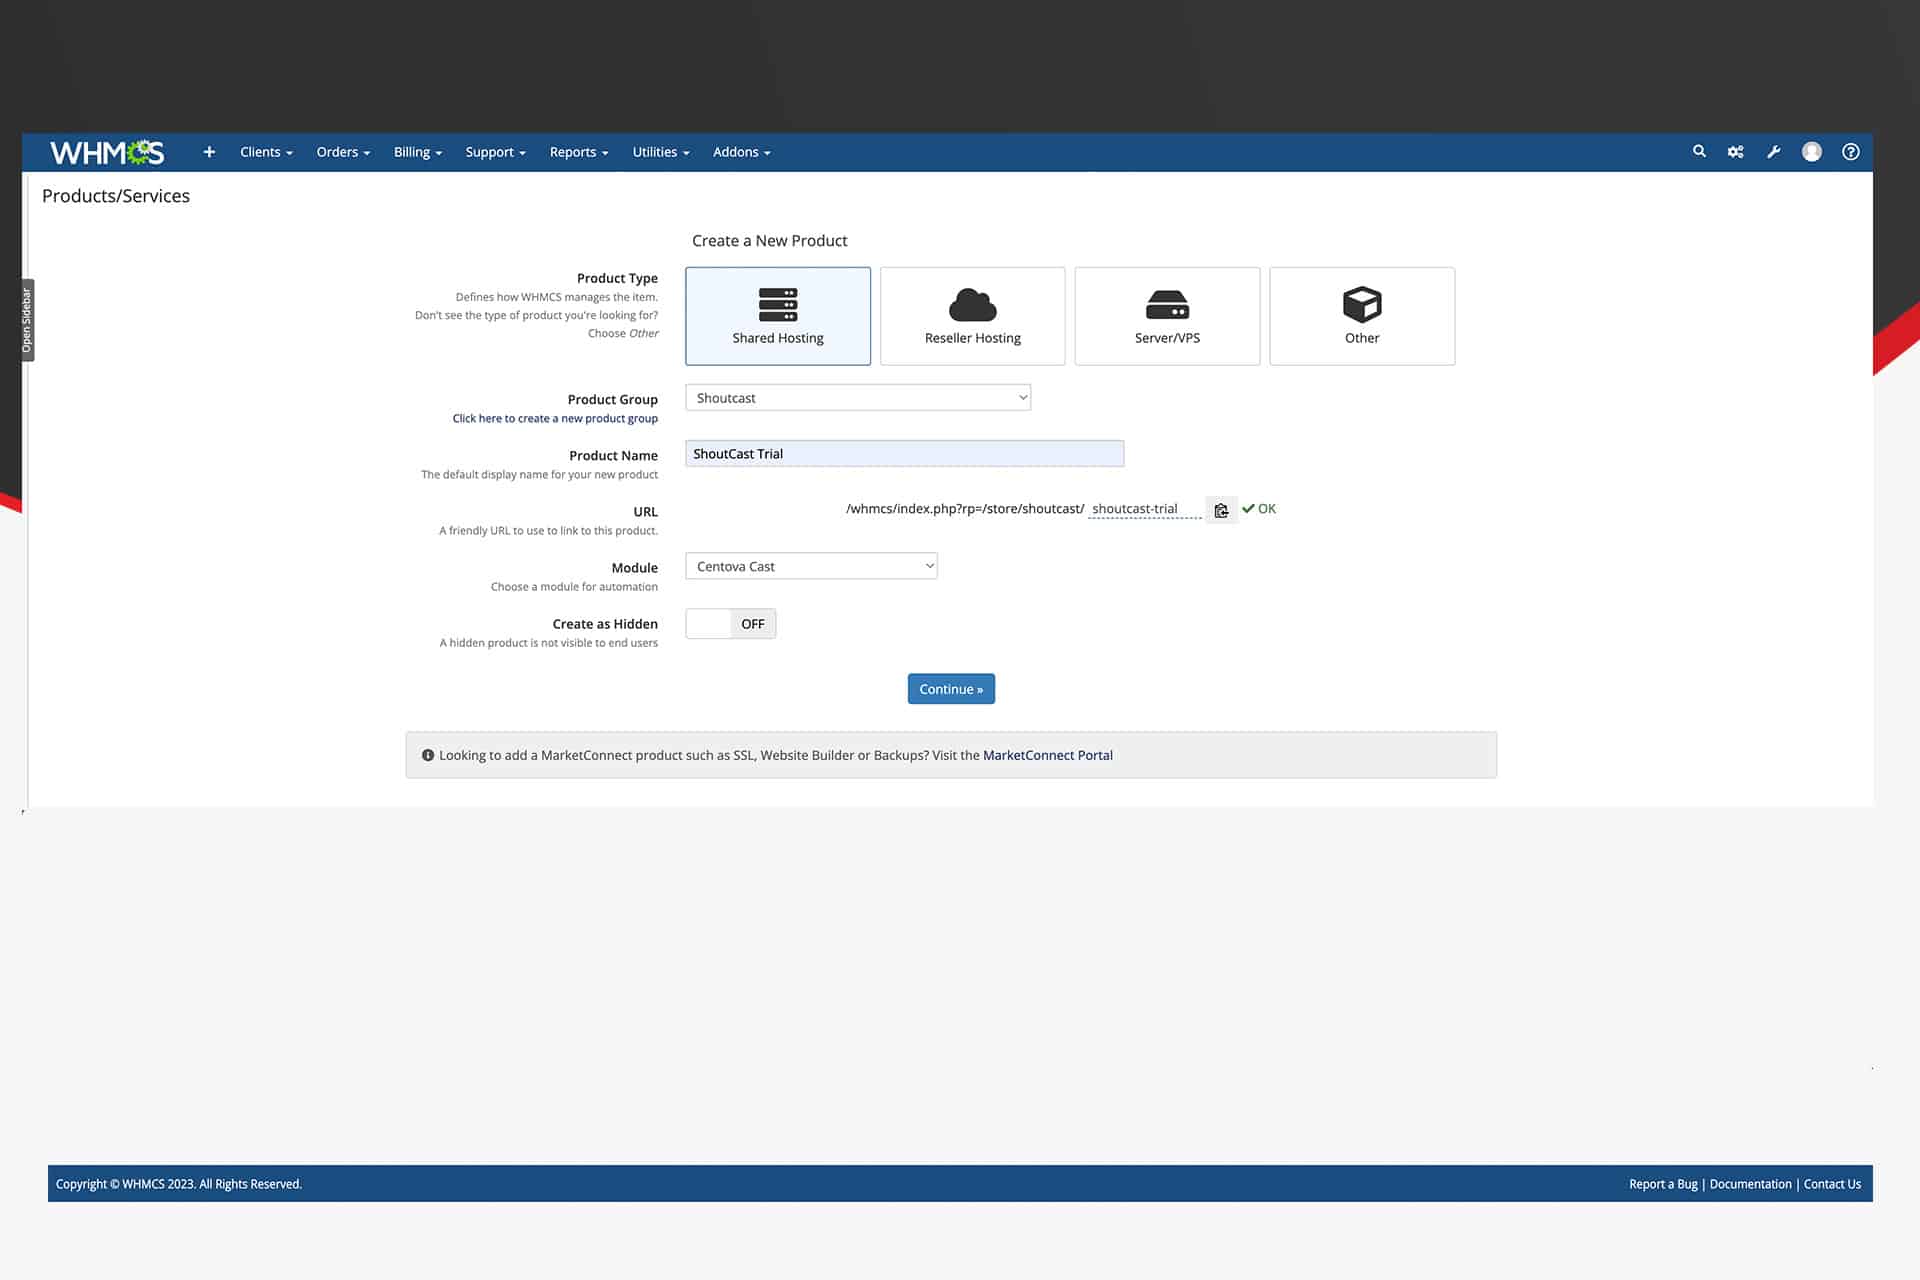Screen dimensions: 1920x1280
Task: Click the Continue button
Action: (951, 689)
